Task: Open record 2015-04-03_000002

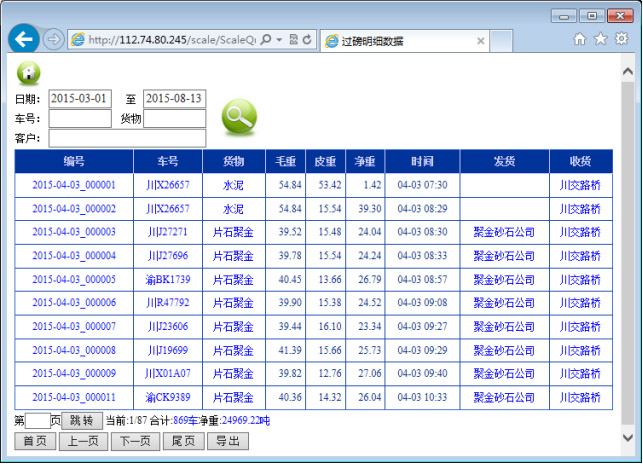Action: click(x=74, y=209)
